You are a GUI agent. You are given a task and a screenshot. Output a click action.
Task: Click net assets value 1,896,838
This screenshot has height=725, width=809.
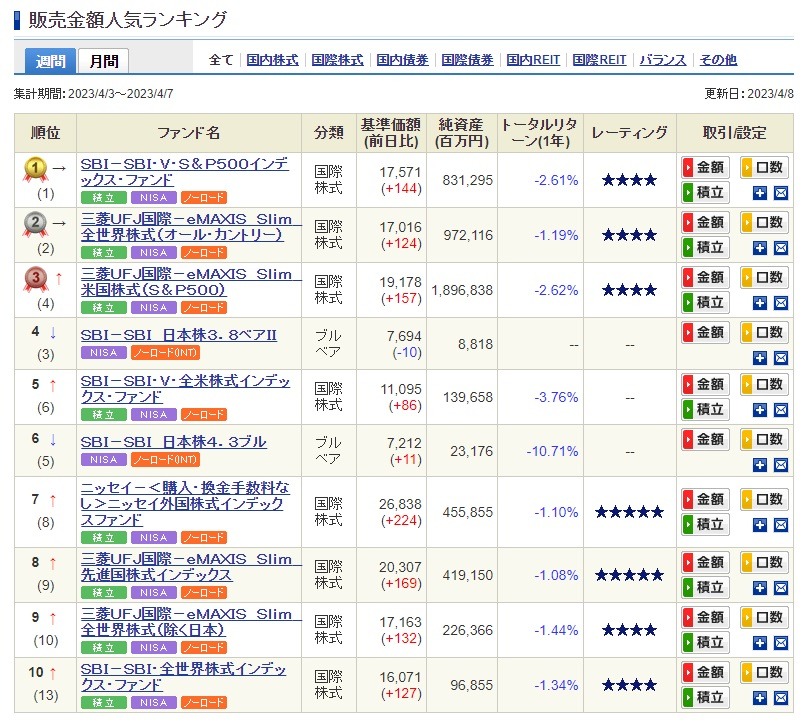tap(462, 291)
